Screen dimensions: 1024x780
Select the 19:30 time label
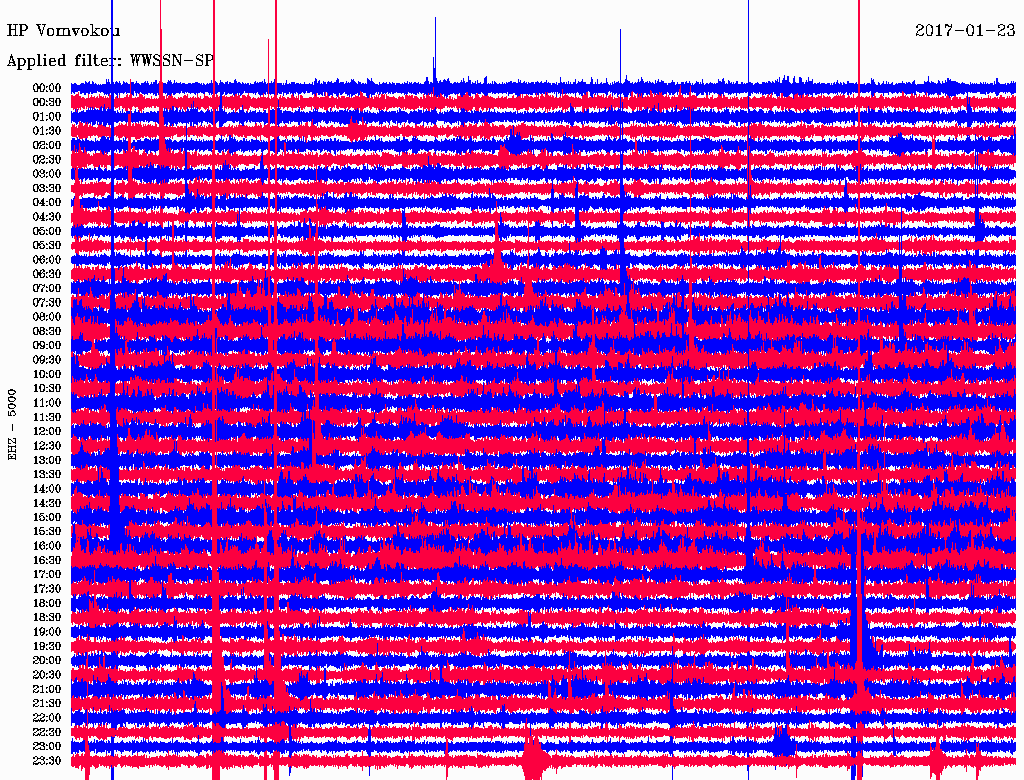pos(47,646)
